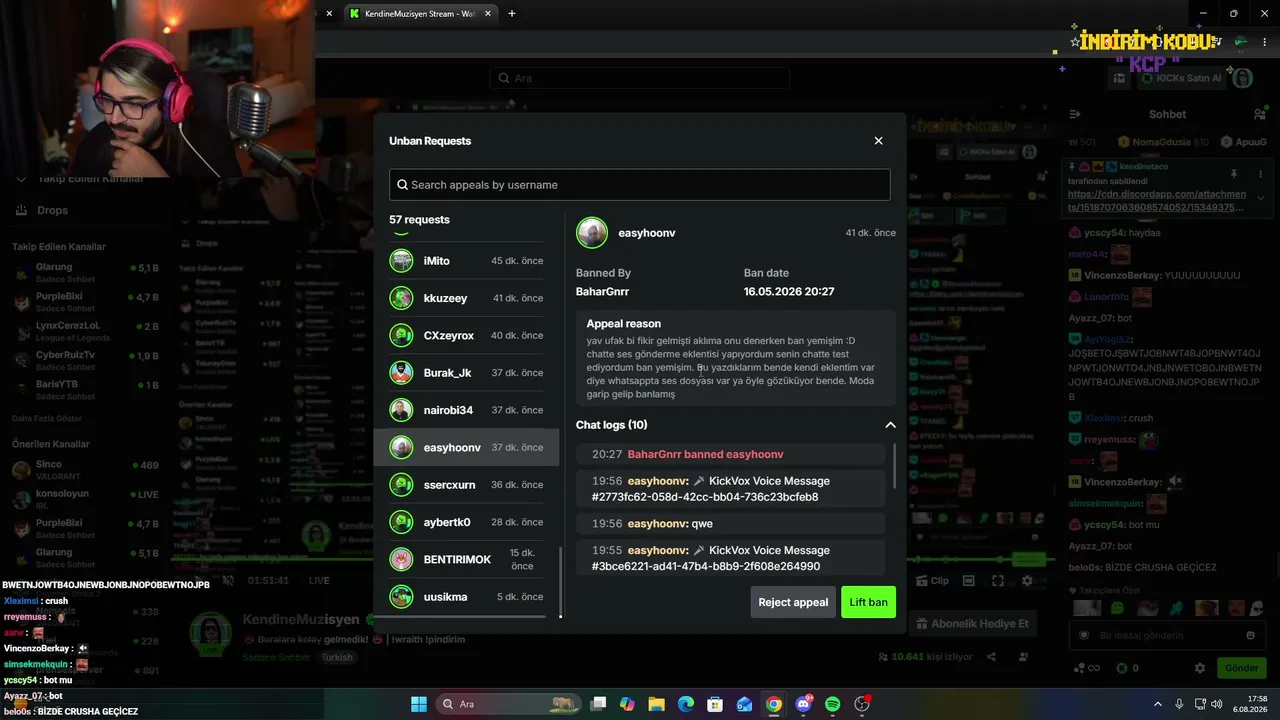The width and height of the screenshot is (1280, 720).
Task: Expand the pinned message chevron
Action: (x=1260, y=198)
